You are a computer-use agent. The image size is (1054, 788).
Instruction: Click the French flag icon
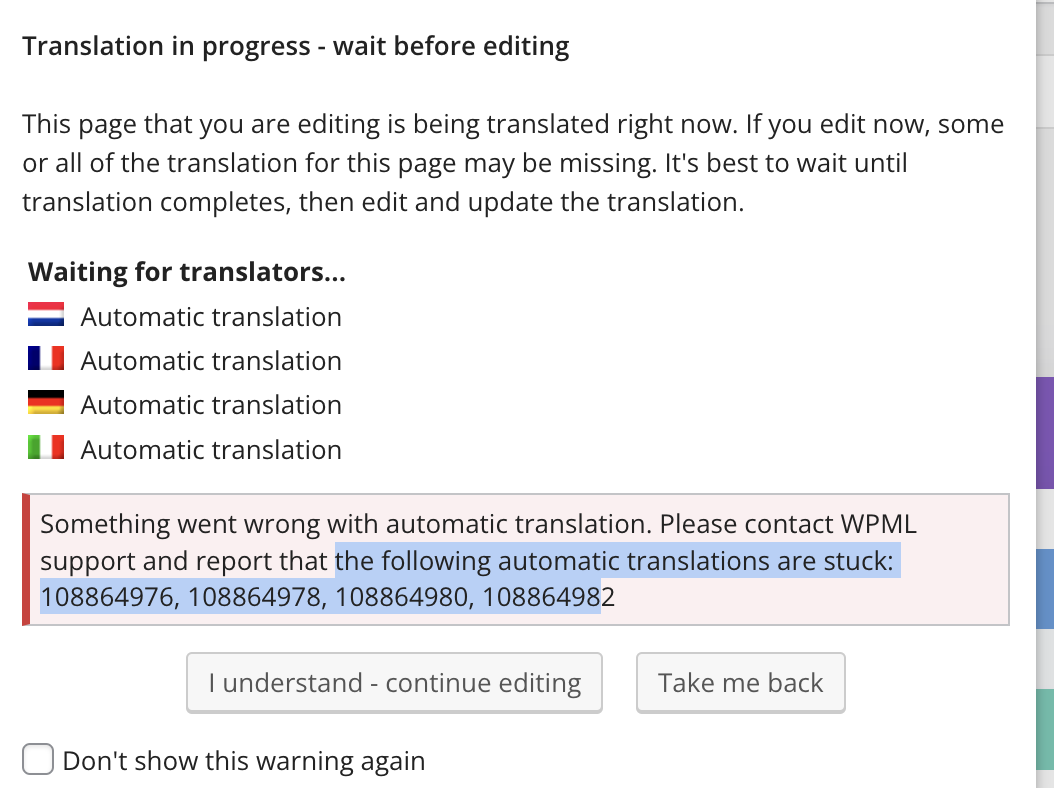46,358
